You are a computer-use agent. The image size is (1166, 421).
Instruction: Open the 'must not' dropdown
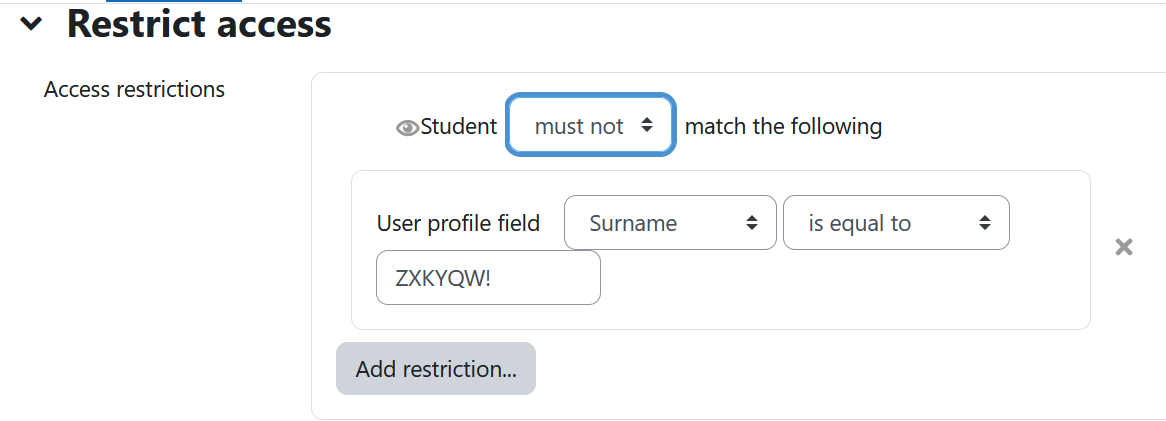591,126
